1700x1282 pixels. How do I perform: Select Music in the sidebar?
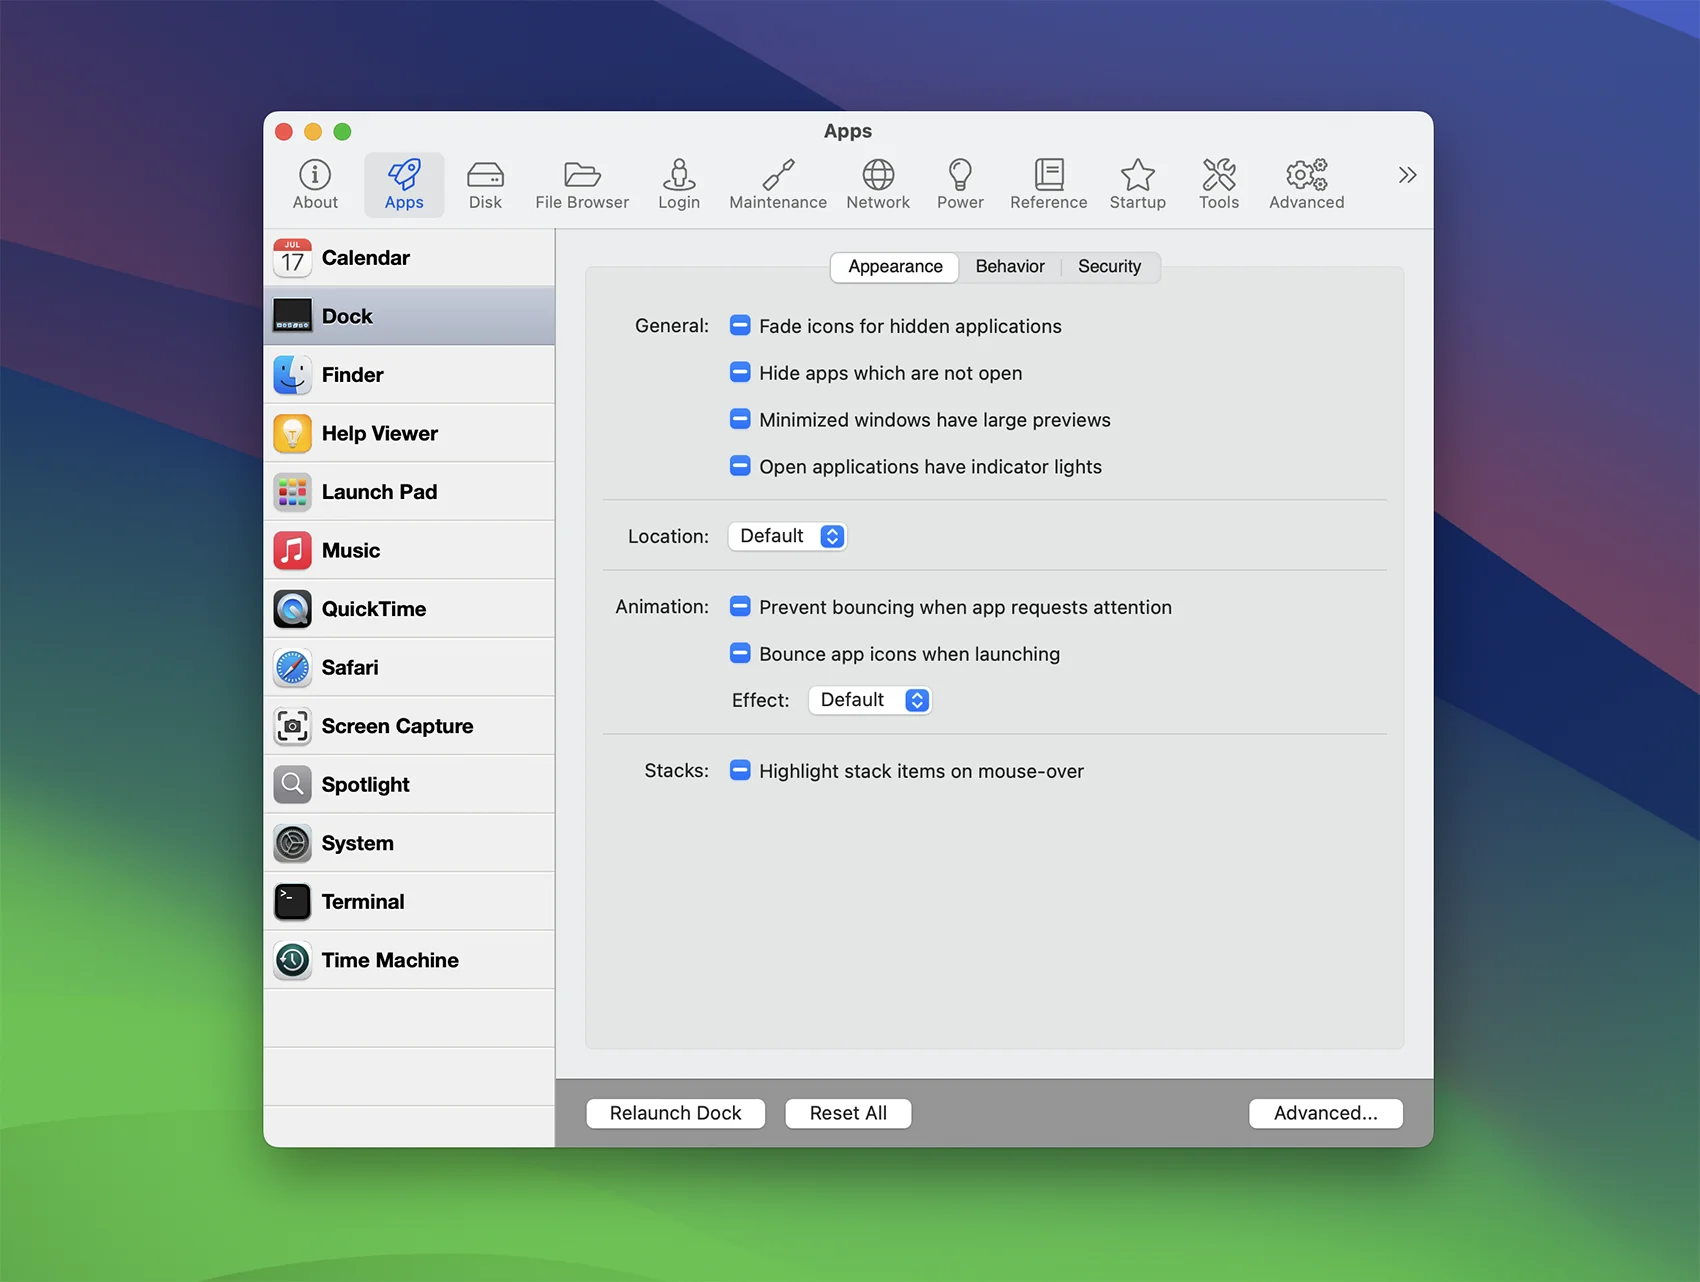[409, 550]
